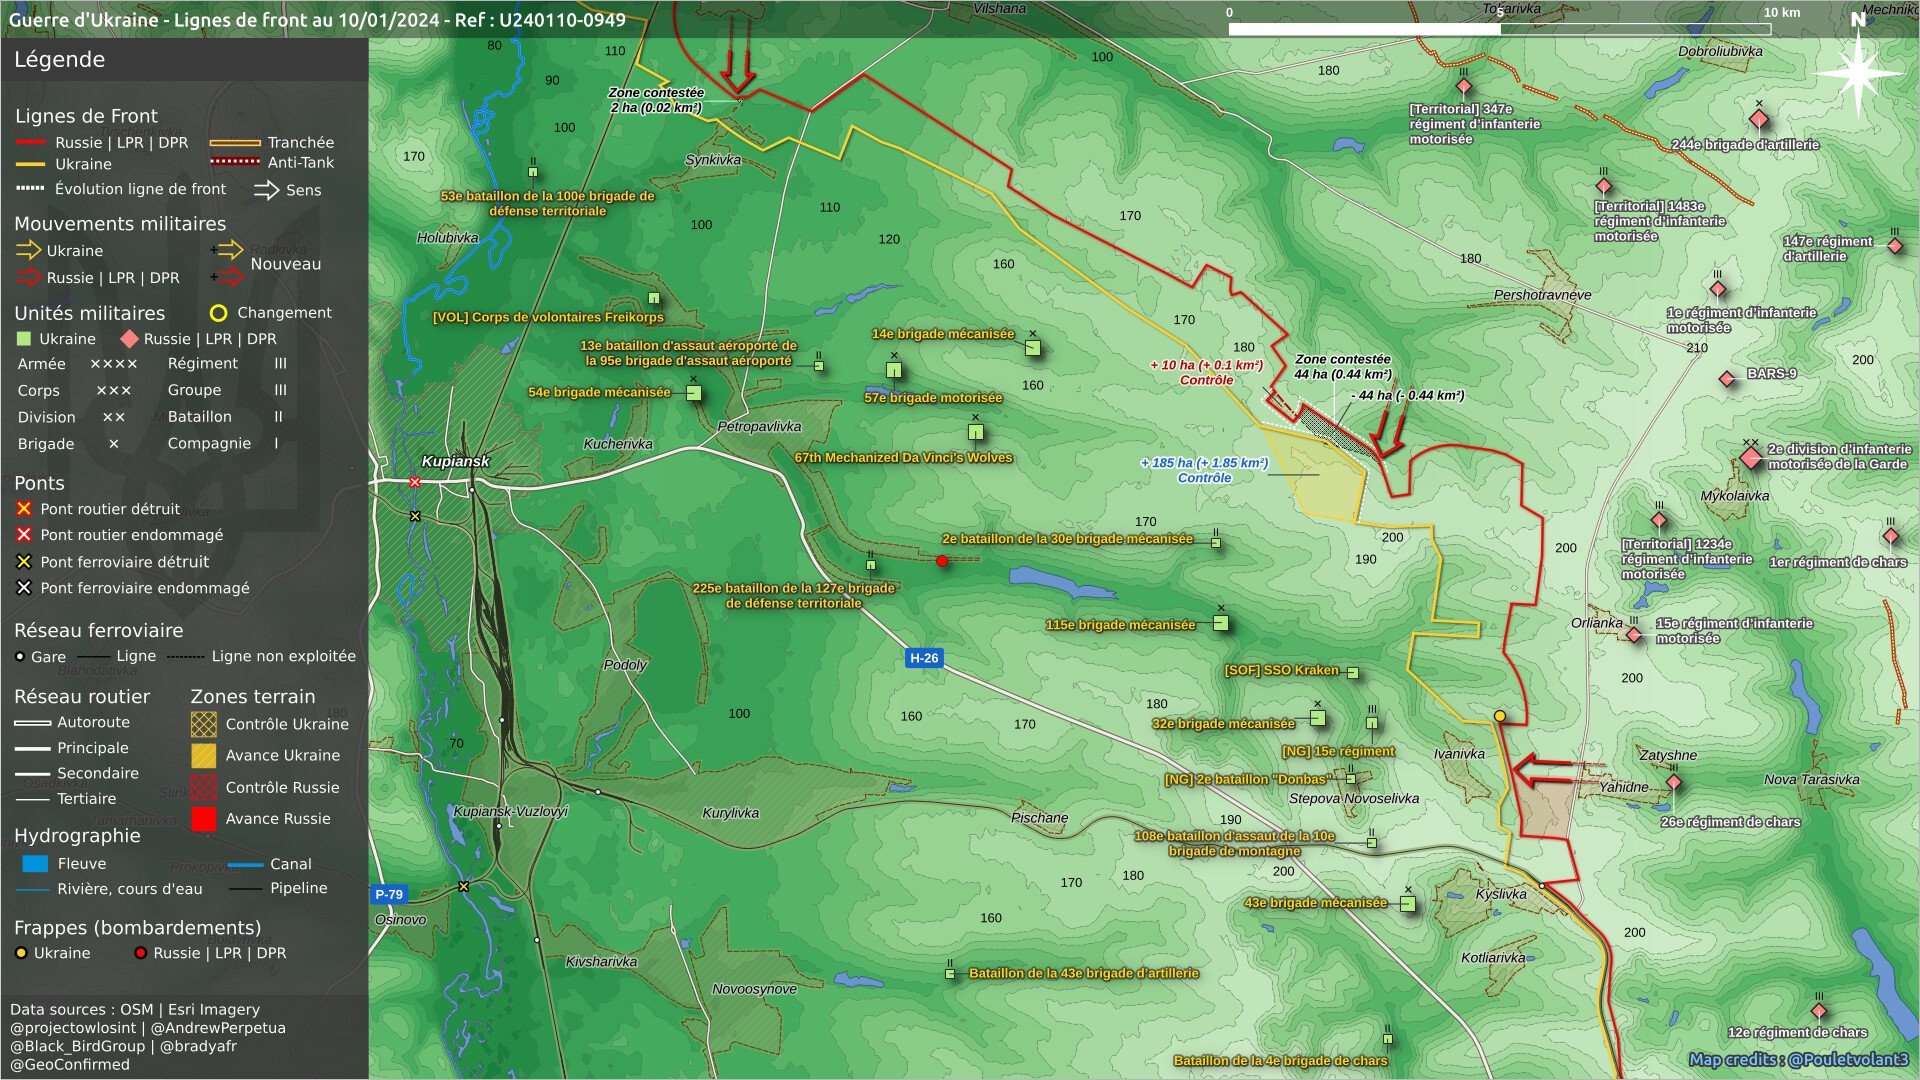
Task: Click the 26e régiment de chars diamond marker
Action: (1674, 782)
